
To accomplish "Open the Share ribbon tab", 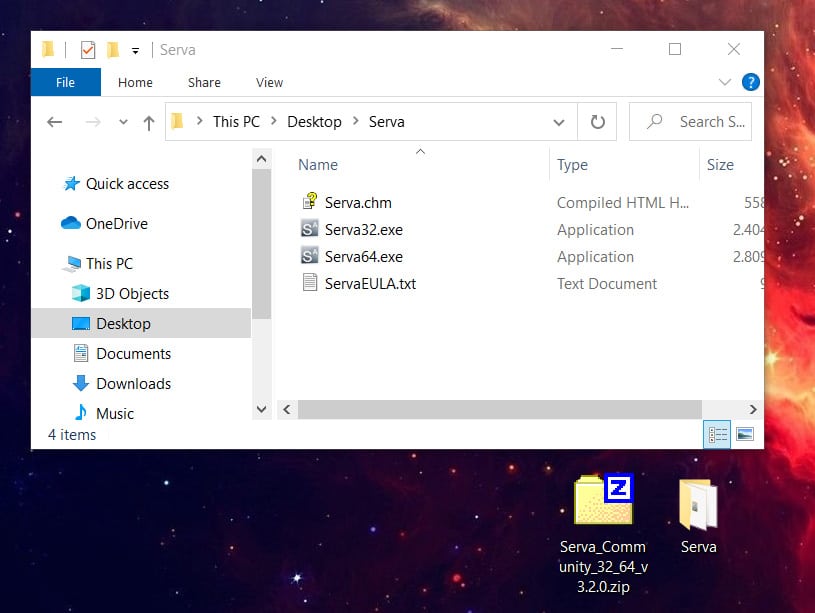I will point(204,82).
